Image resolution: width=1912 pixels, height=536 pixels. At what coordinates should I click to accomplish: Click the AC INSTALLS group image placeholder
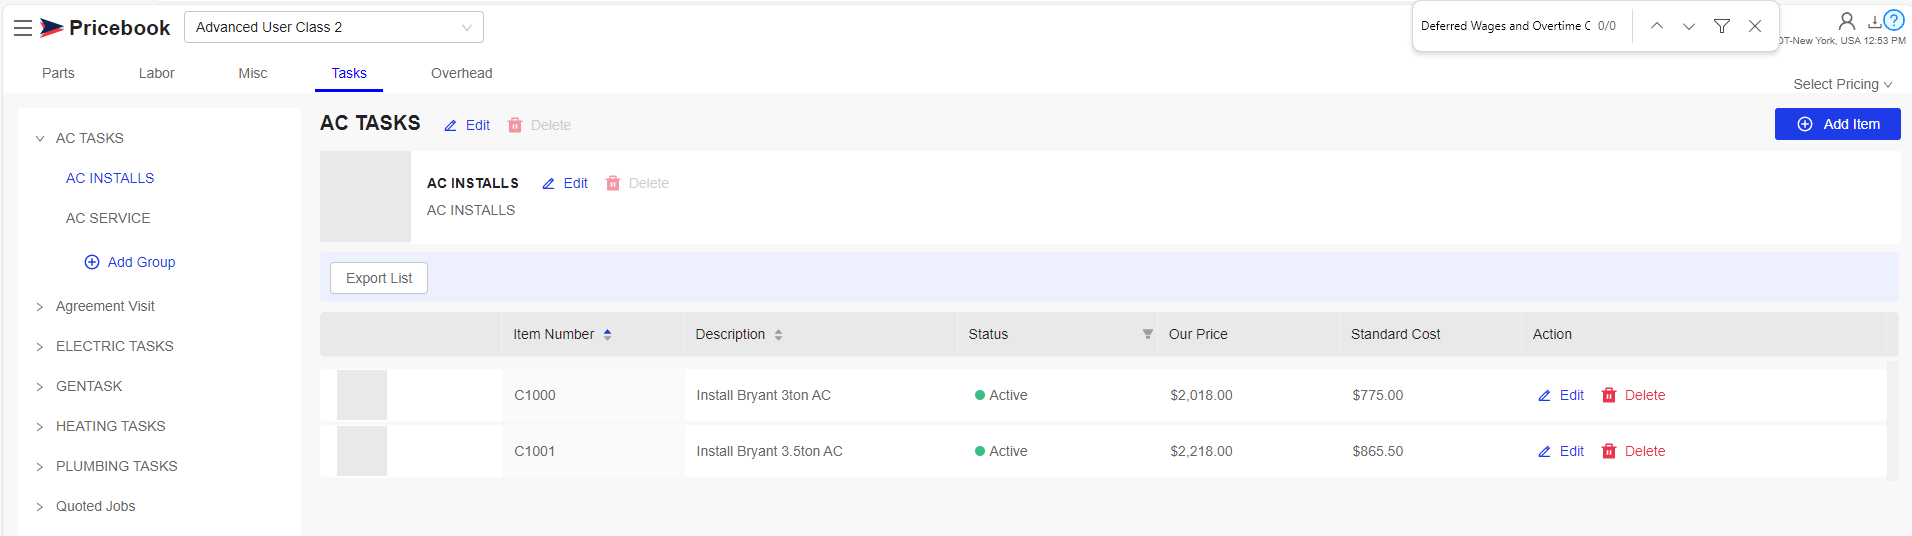(x=365, y=196)
